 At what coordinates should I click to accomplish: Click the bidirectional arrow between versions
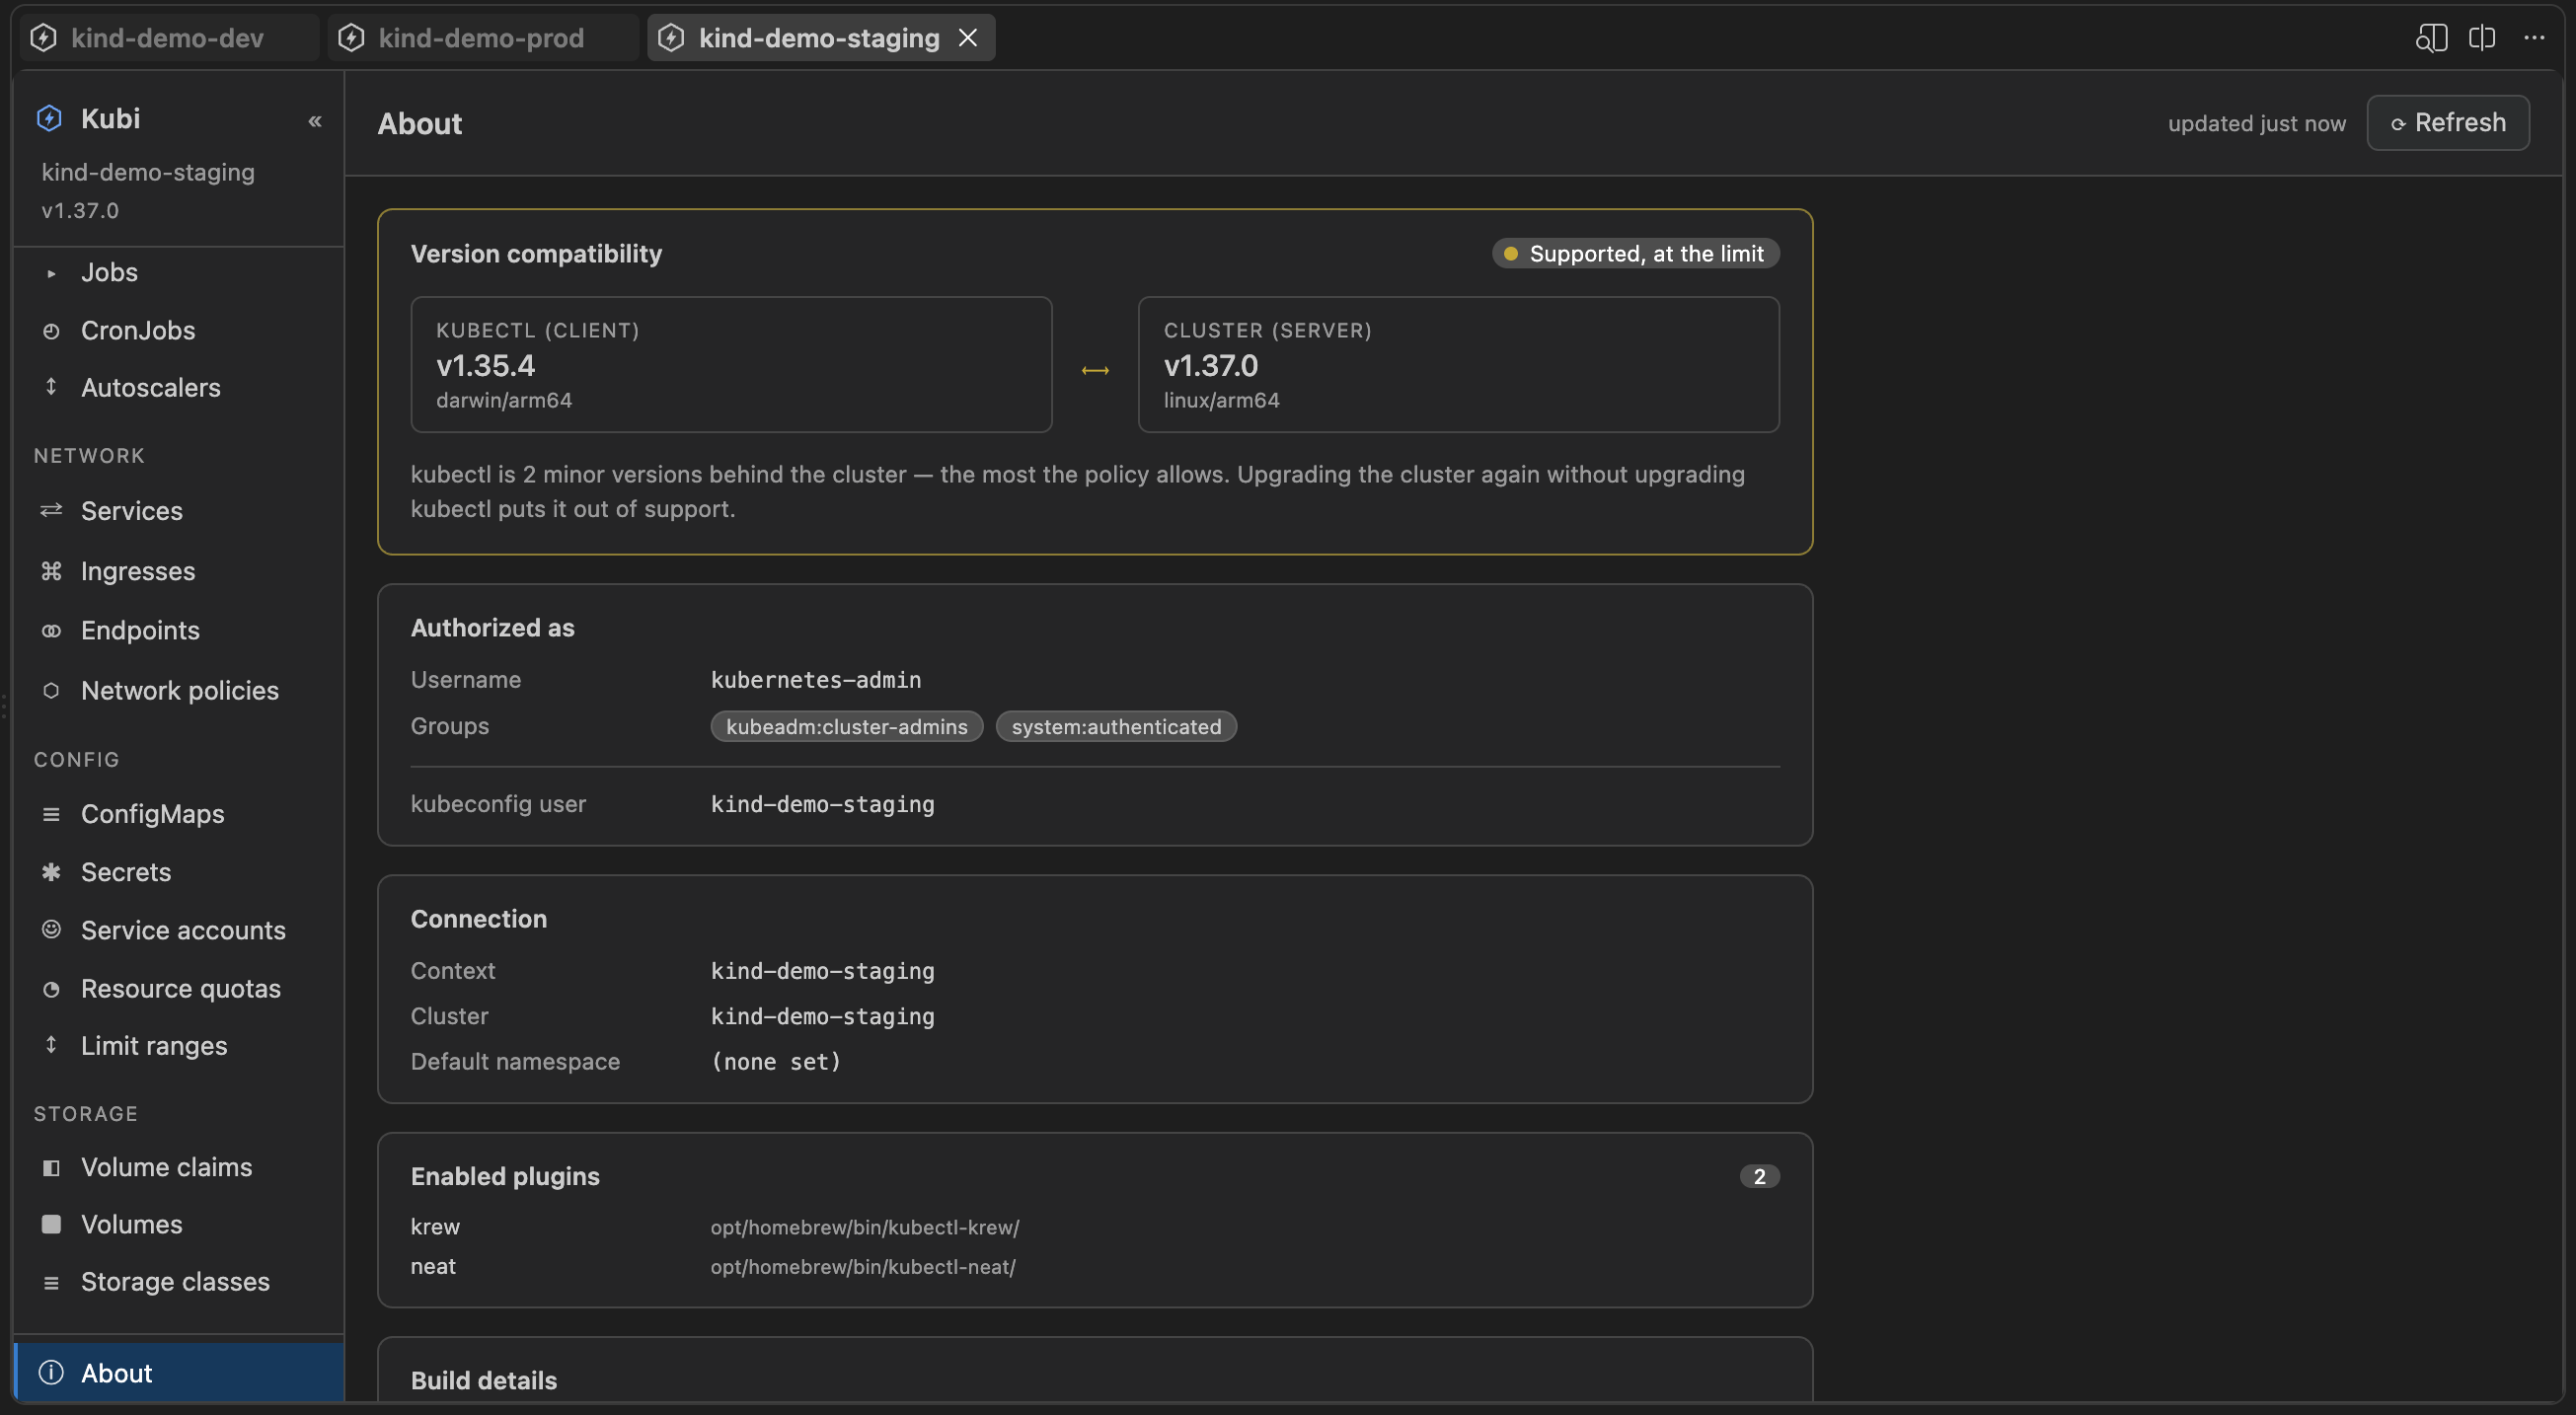coord(1095,370)
